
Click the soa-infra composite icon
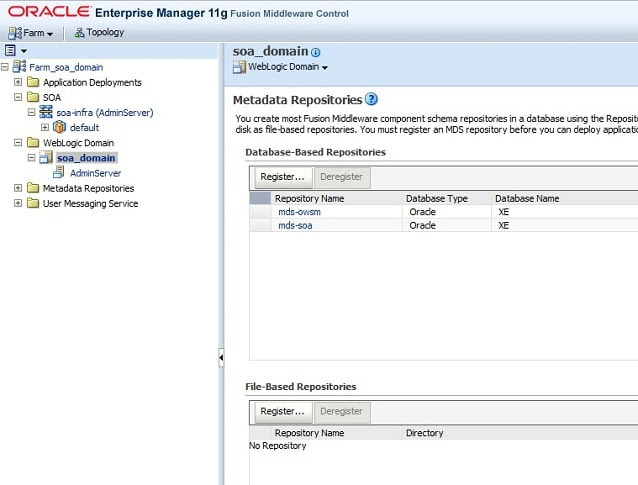point(46,112)
